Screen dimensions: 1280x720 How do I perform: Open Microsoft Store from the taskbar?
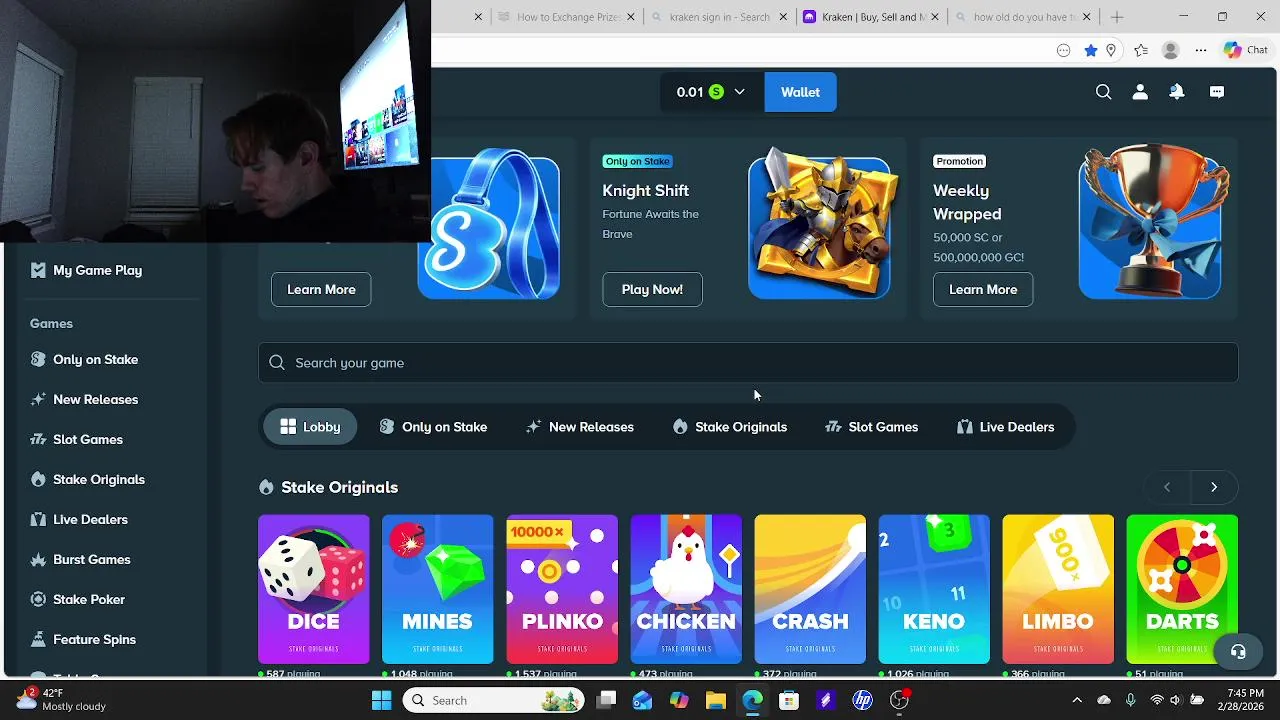tap(789, 700)
